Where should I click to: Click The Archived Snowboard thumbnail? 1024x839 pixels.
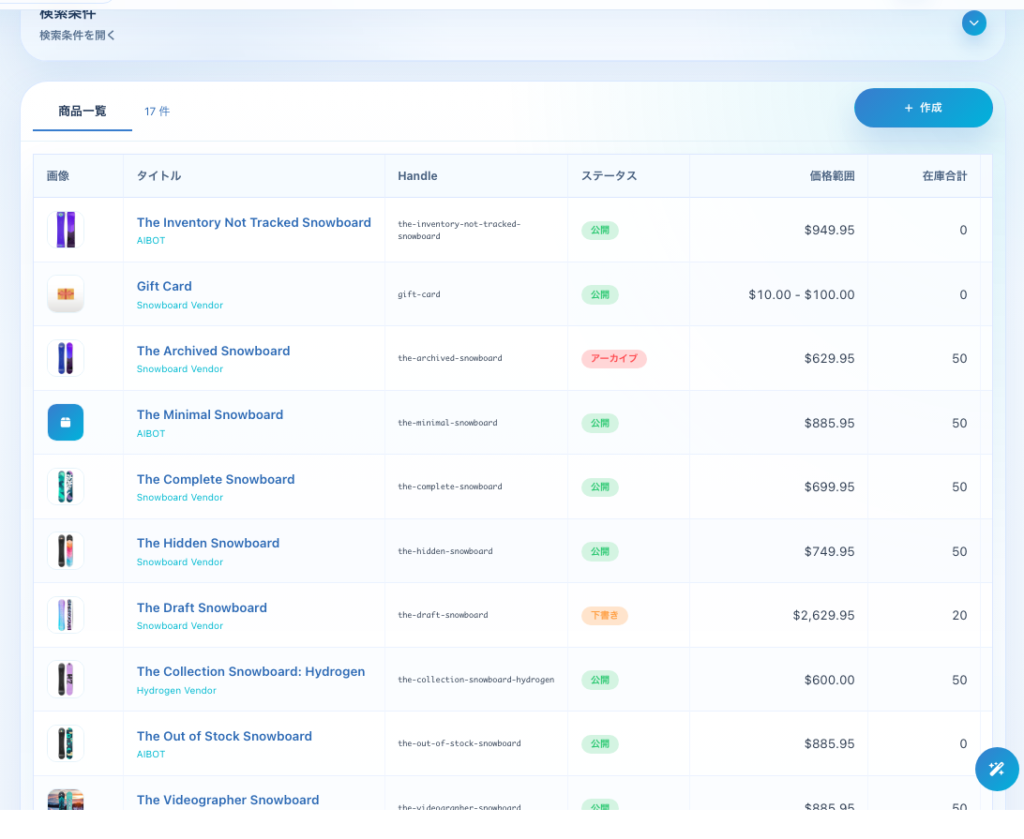click(x=65, y=358)
